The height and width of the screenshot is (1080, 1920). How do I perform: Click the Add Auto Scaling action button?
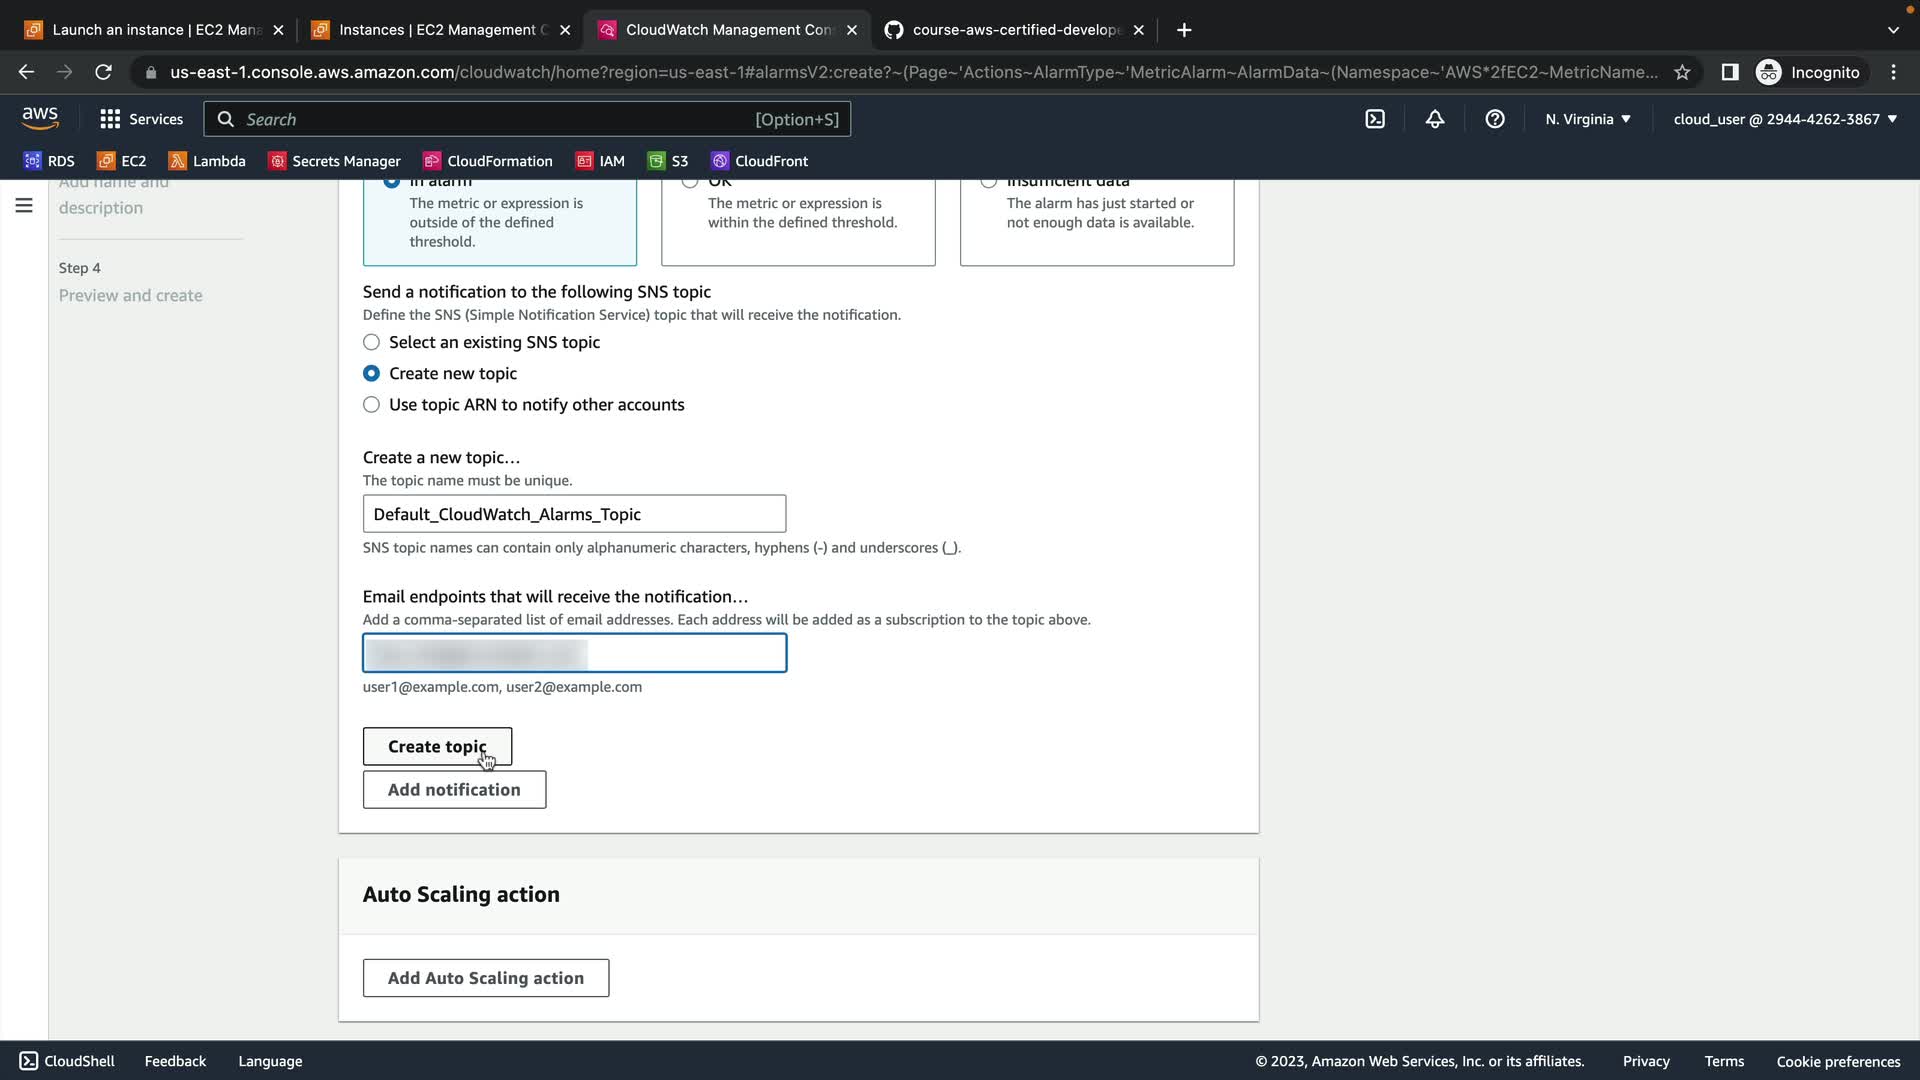coord(485,978)
